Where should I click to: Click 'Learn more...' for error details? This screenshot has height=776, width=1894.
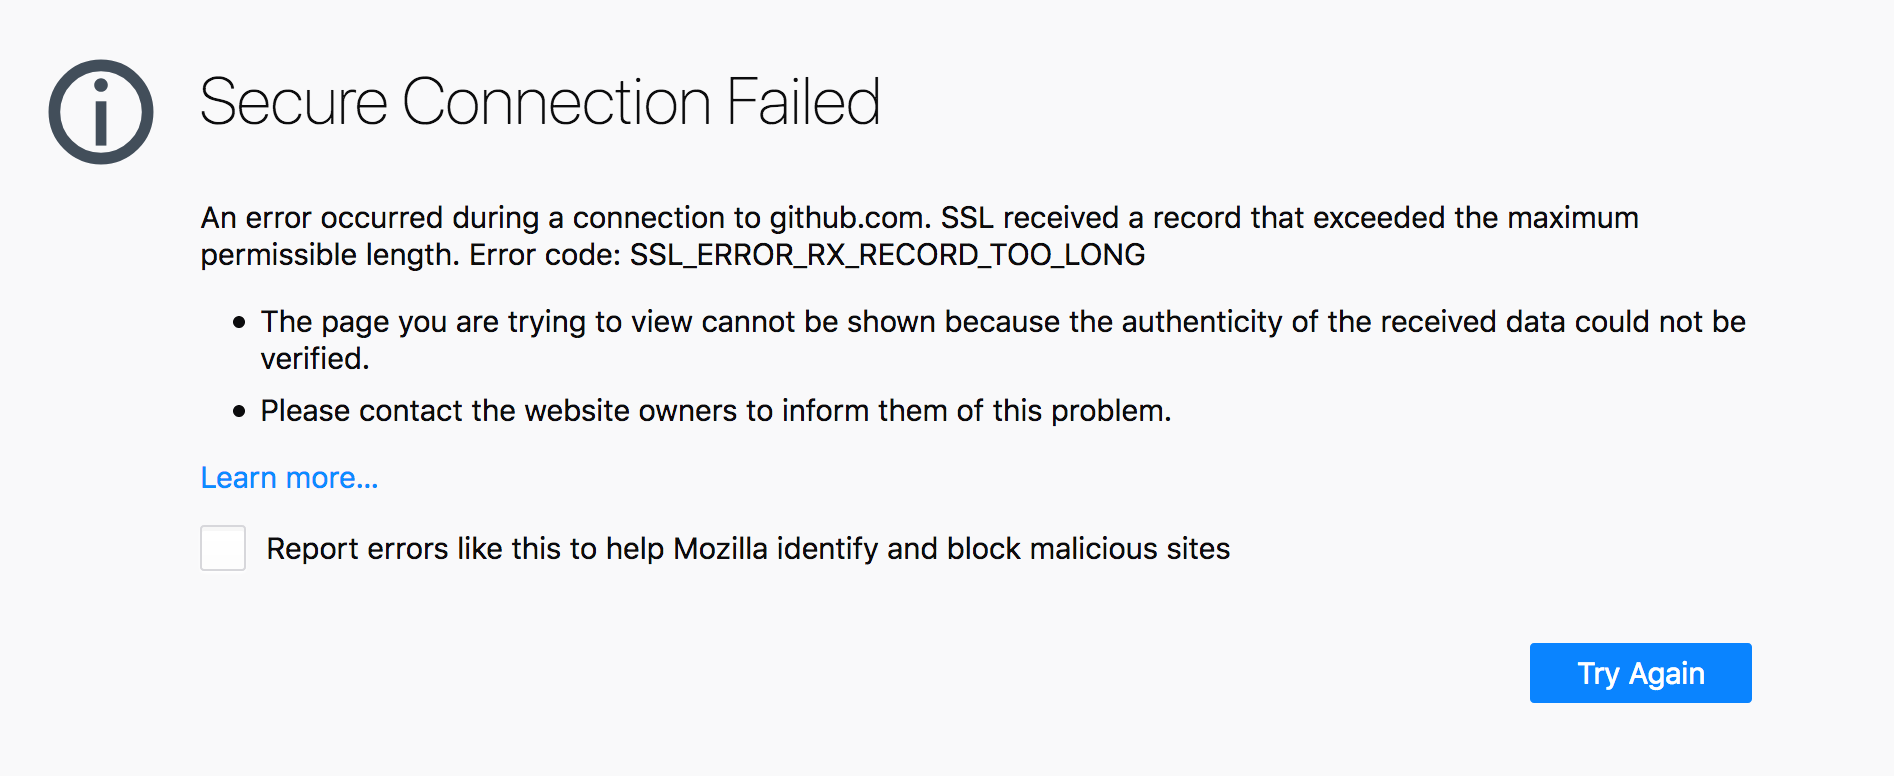tap(288, 478)
